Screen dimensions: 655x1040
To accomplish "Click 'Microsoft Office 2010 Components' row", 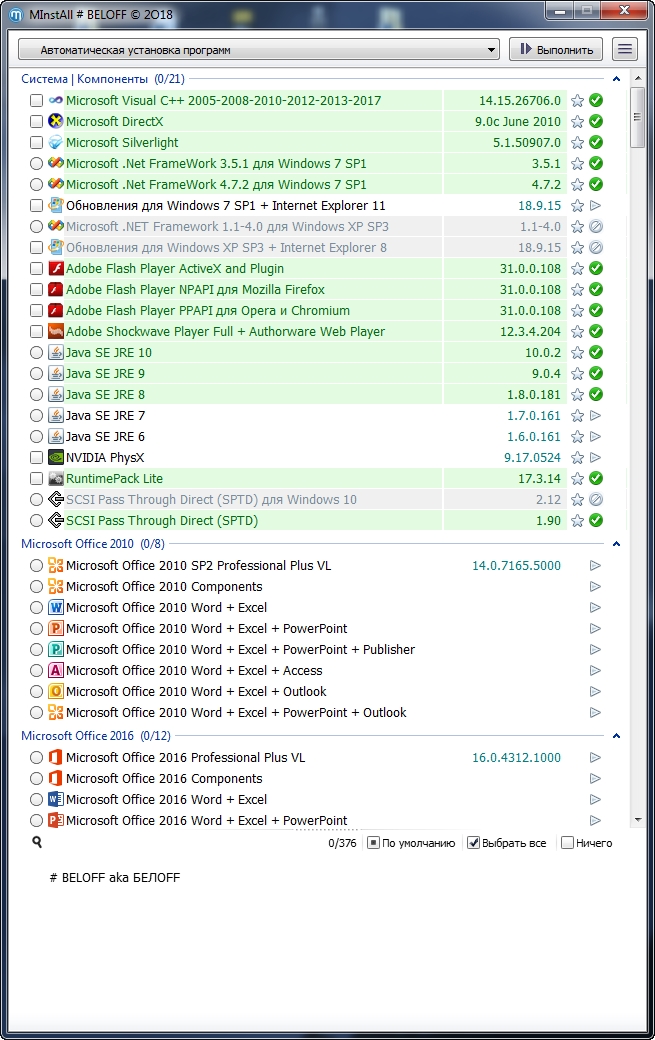I will tap(164, 587).
